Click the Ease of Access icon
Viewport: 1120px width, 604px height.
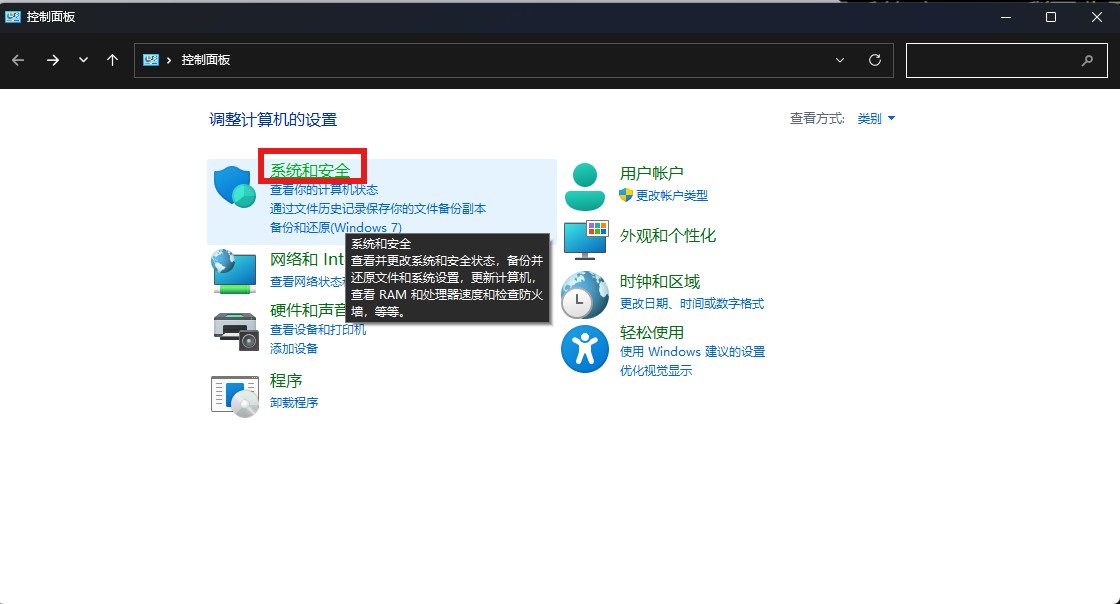[585, 349]
